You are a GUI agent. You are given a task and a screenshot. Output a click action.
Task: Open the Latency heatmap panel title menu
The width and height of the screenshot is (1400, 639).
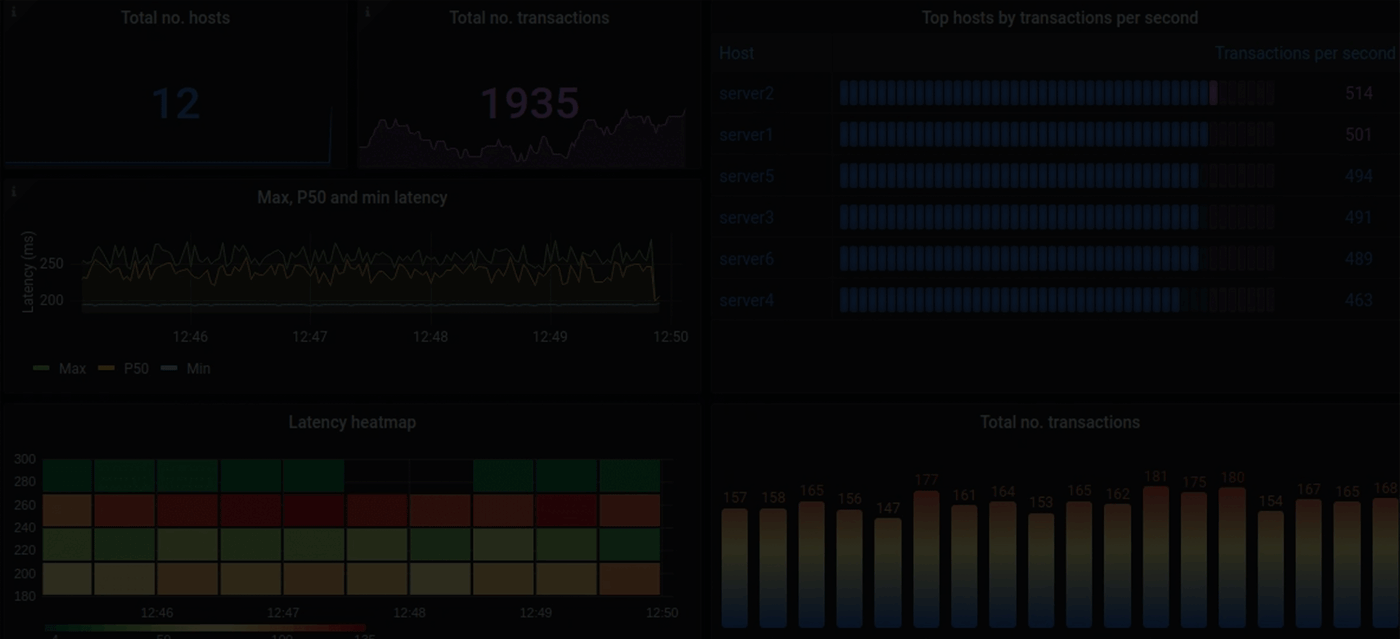(x=352, y=422)
